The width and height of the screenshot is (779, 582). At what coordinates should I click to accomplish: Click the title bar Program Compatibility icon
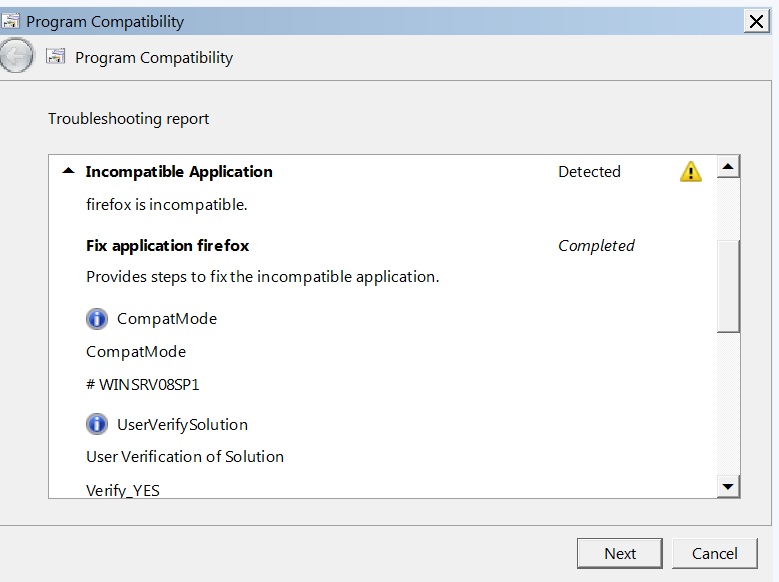pos(11,21)
